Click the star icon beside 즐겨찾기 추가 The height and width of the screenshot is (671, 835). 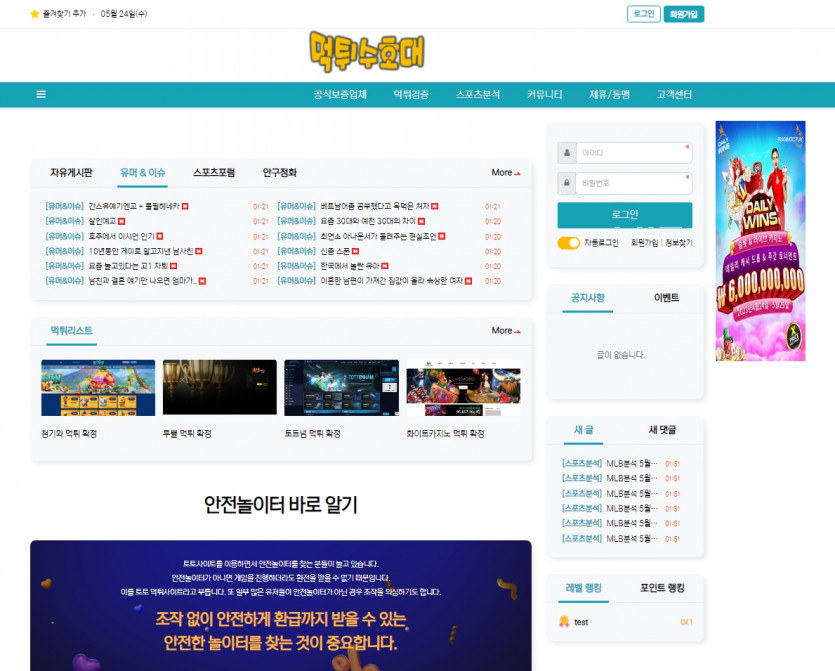pyautogui.click(x=34, y=14)
